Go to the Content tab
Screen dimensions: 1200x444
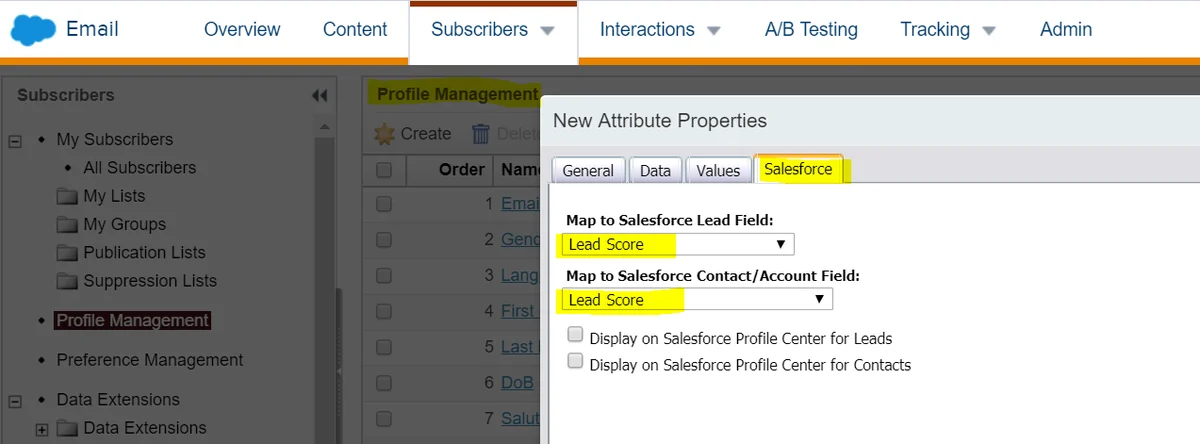[355, 29]
